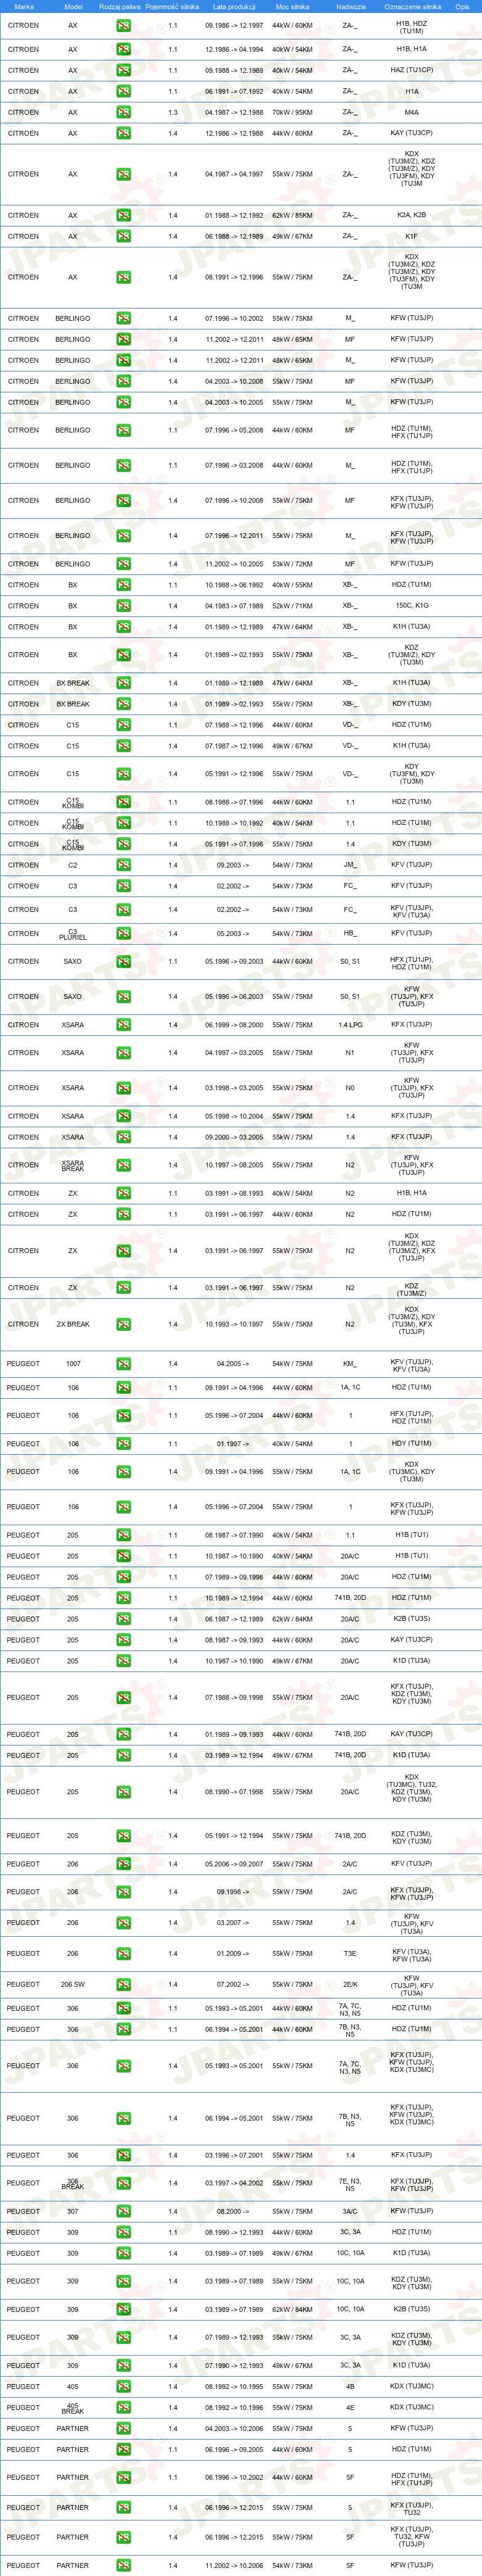
Task: Click fuel icon in Peugeot 405 Break row
Action: 123,2408
